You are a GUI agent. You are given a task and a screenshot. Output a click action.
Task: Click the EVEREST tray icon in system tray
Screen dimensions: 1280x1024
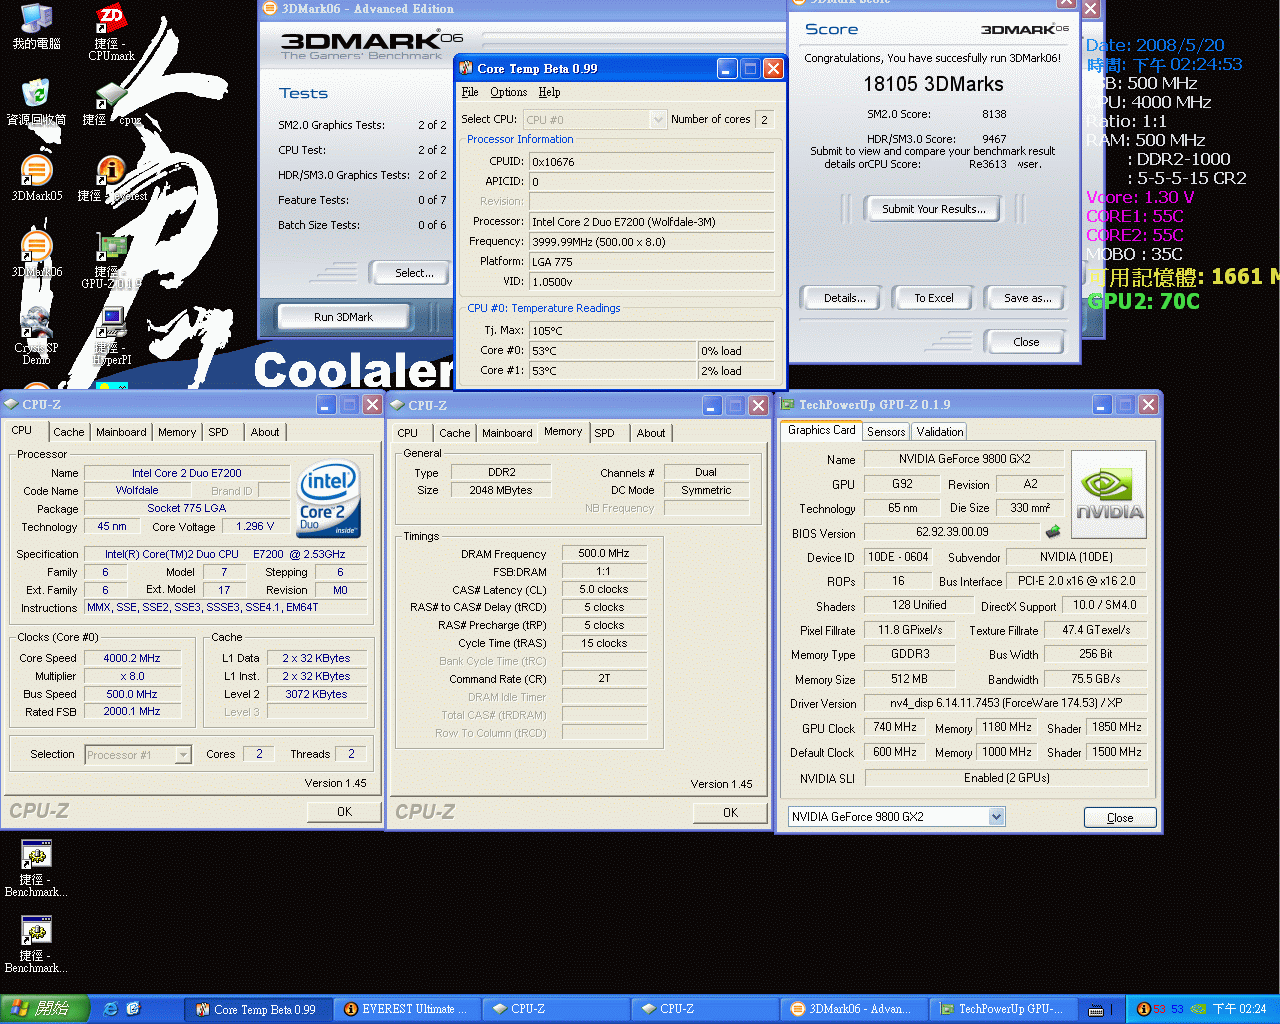coord(1143,1009)
